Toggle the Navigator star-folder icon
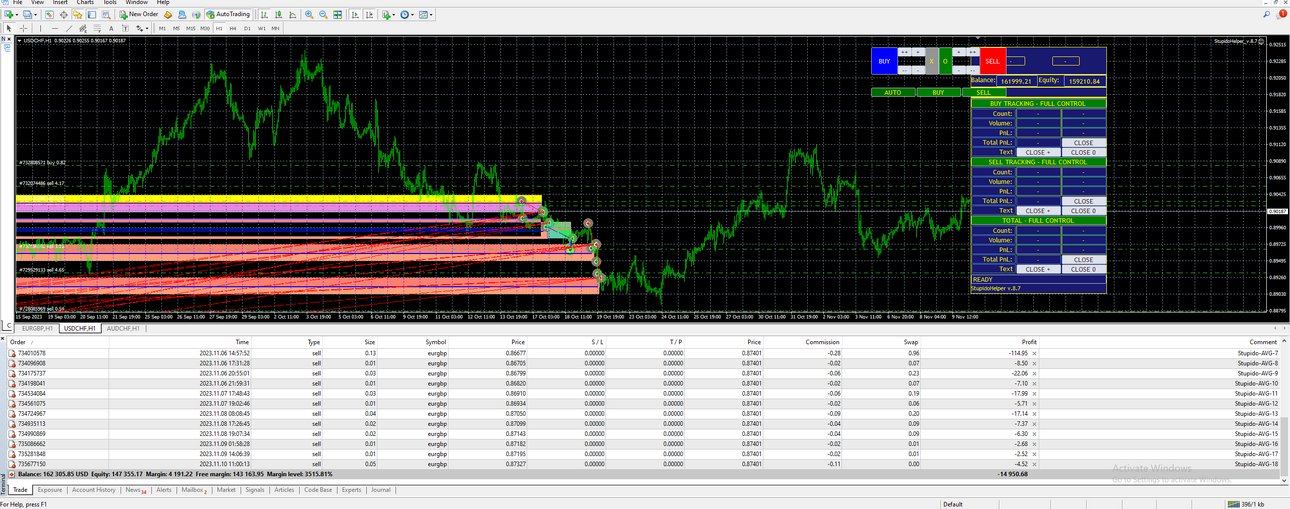1290x509 pixels. point(78,14)
